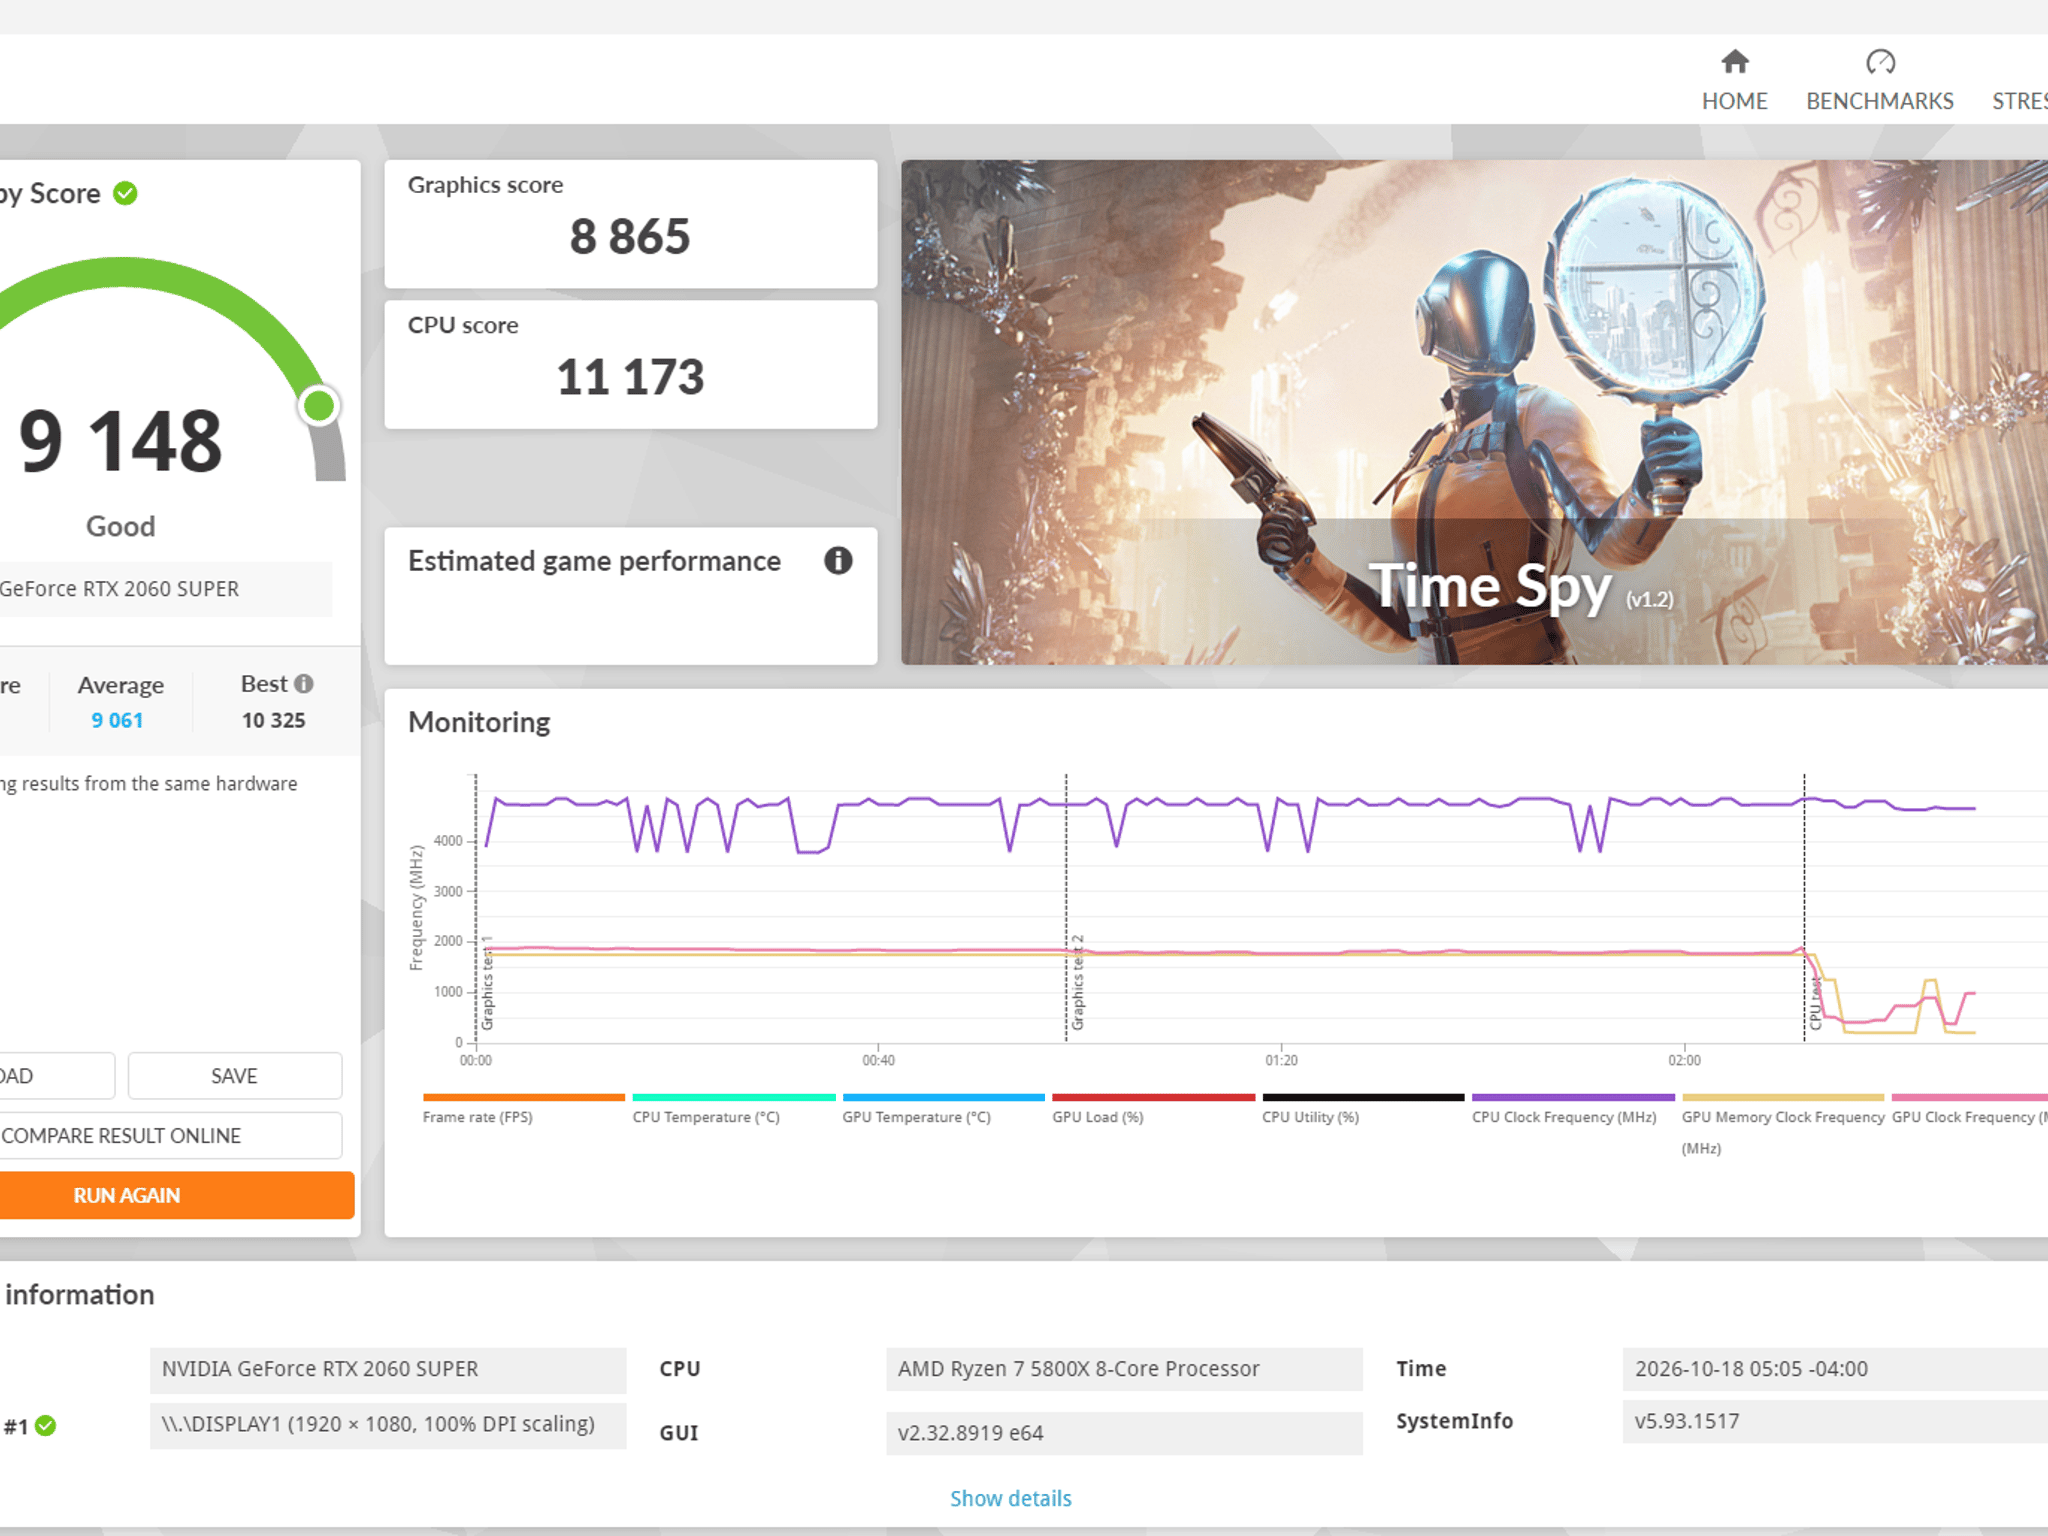Click the GUI version v2.32.8919 e64
Screen dimensions: 2048x1536
(1124, 1433)
